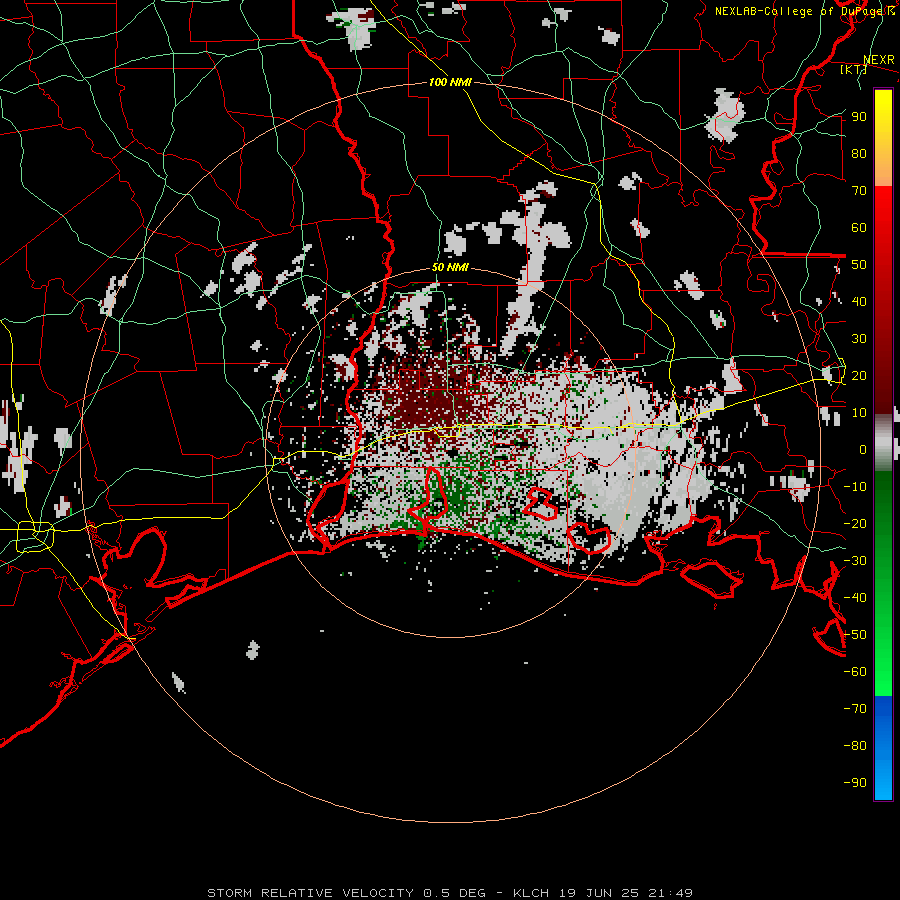Image resolution: width=900 pixels, height=900 pixels.
Task: Click the "-80" value on velocity scale
Action: [x=855, y=746]
